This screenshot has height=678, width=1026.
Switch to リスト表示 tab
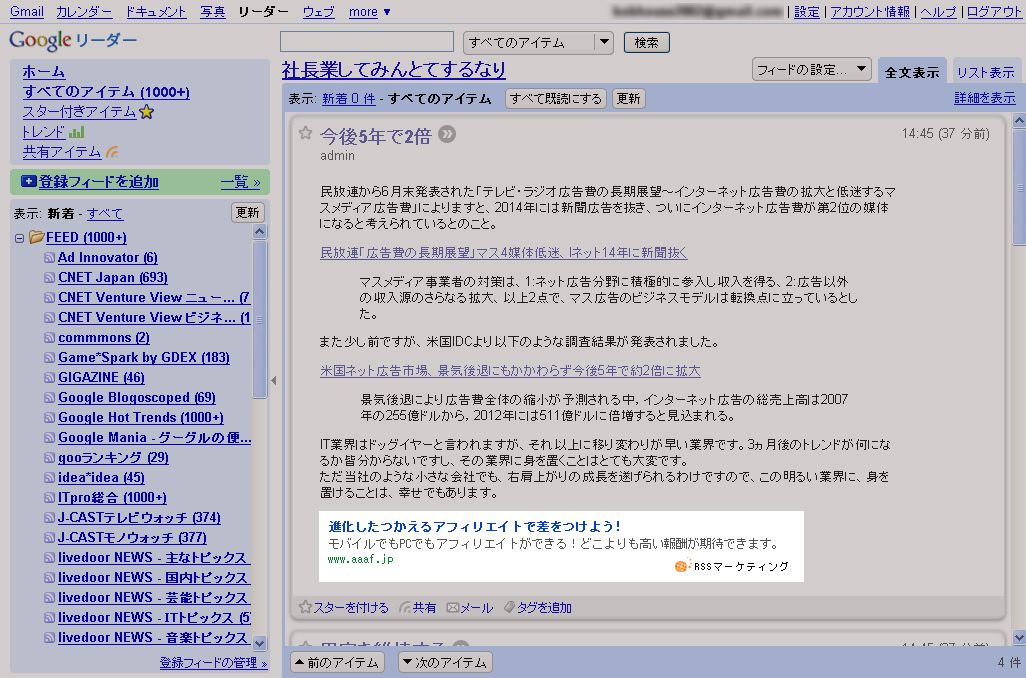tap(985, 72)
